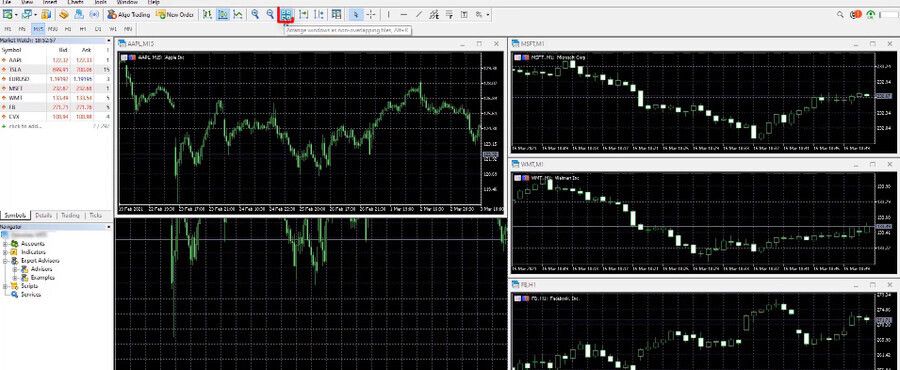Expand the Scripts node in Navigator
Screen dimensions: 900x370
5,286
